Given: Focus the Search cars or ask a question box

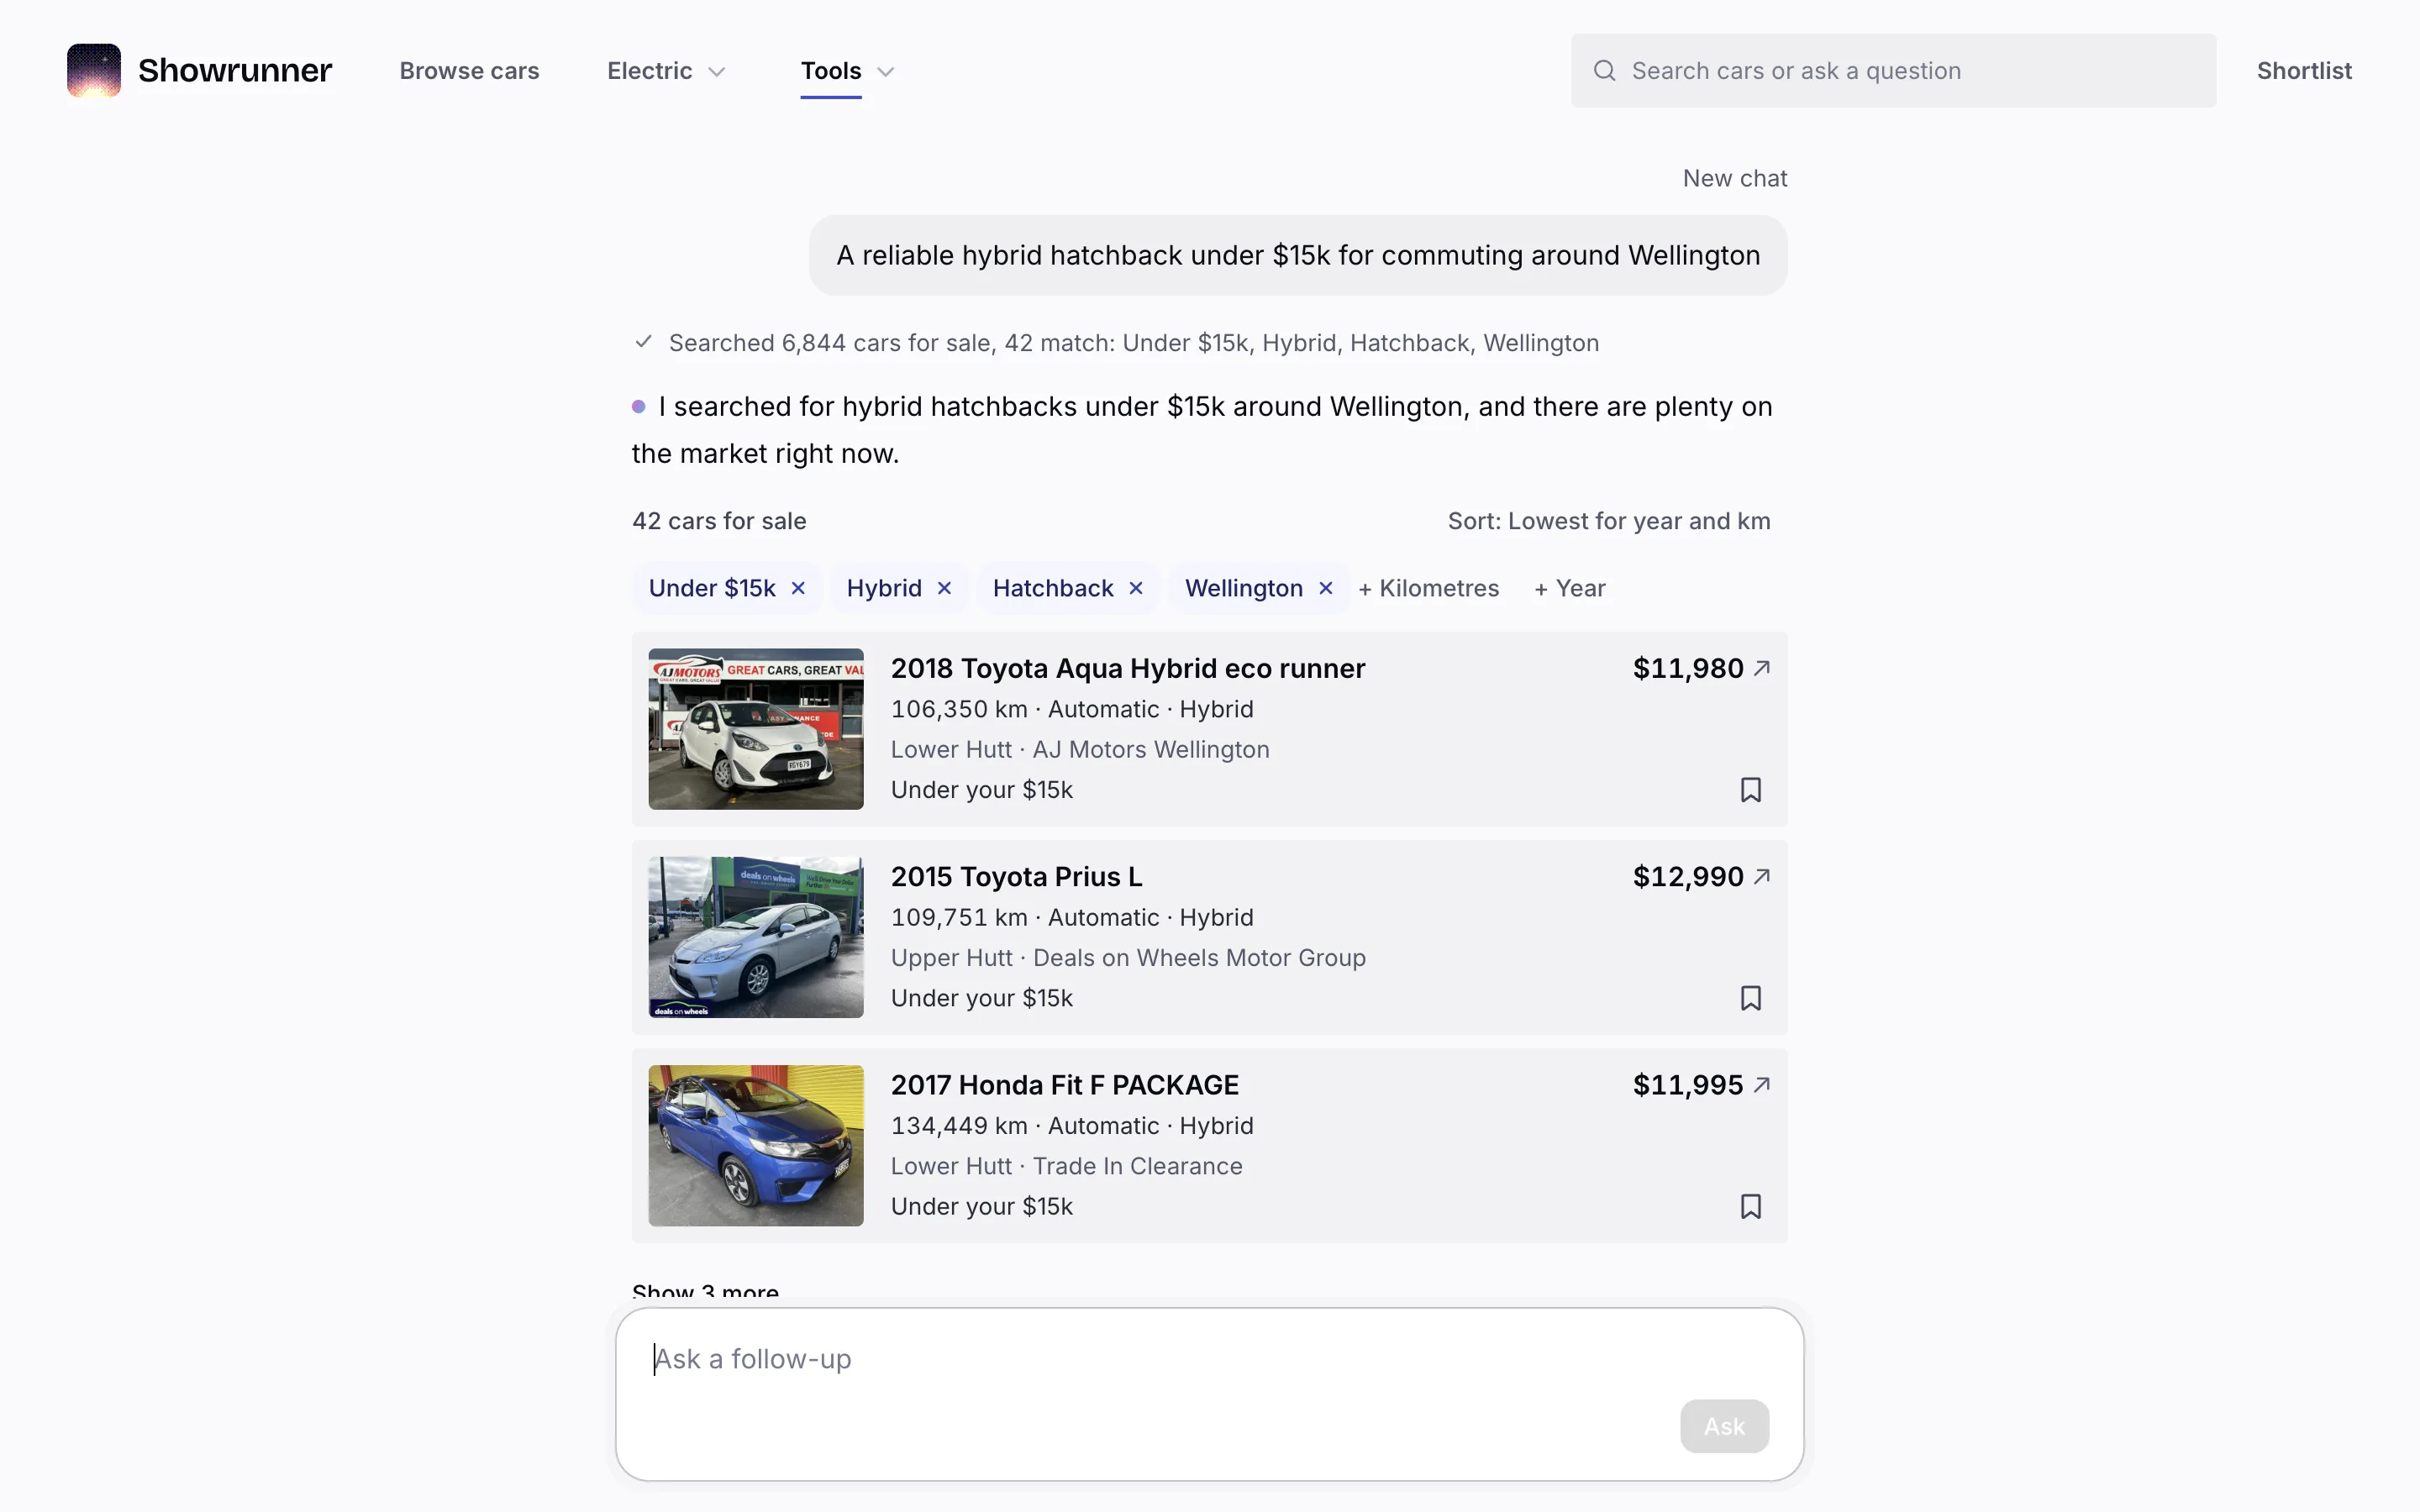Looking at the screenshot, I should pyautogui.click(x=1893, y=71).
